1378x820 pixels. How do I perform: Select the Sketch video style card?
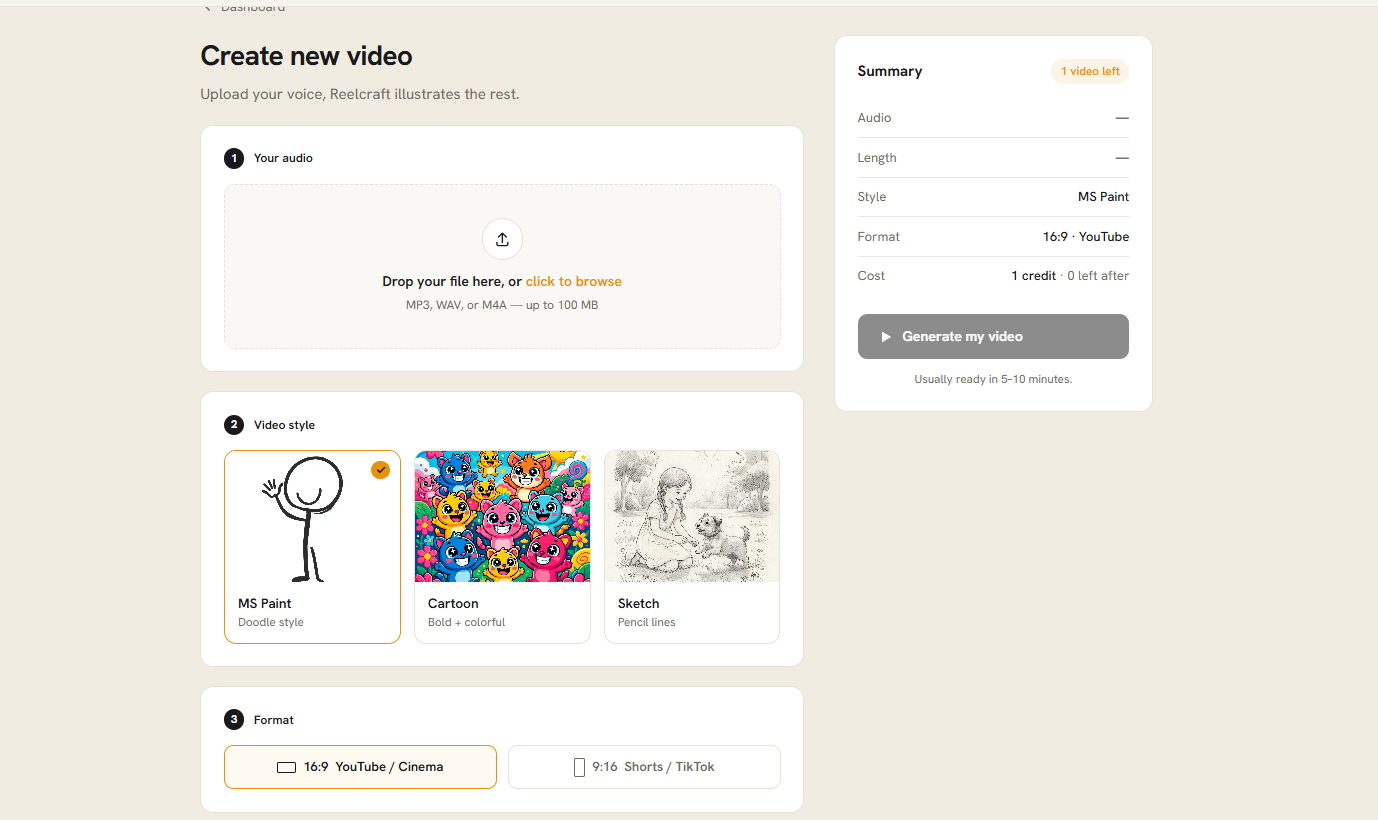(692, 547)
